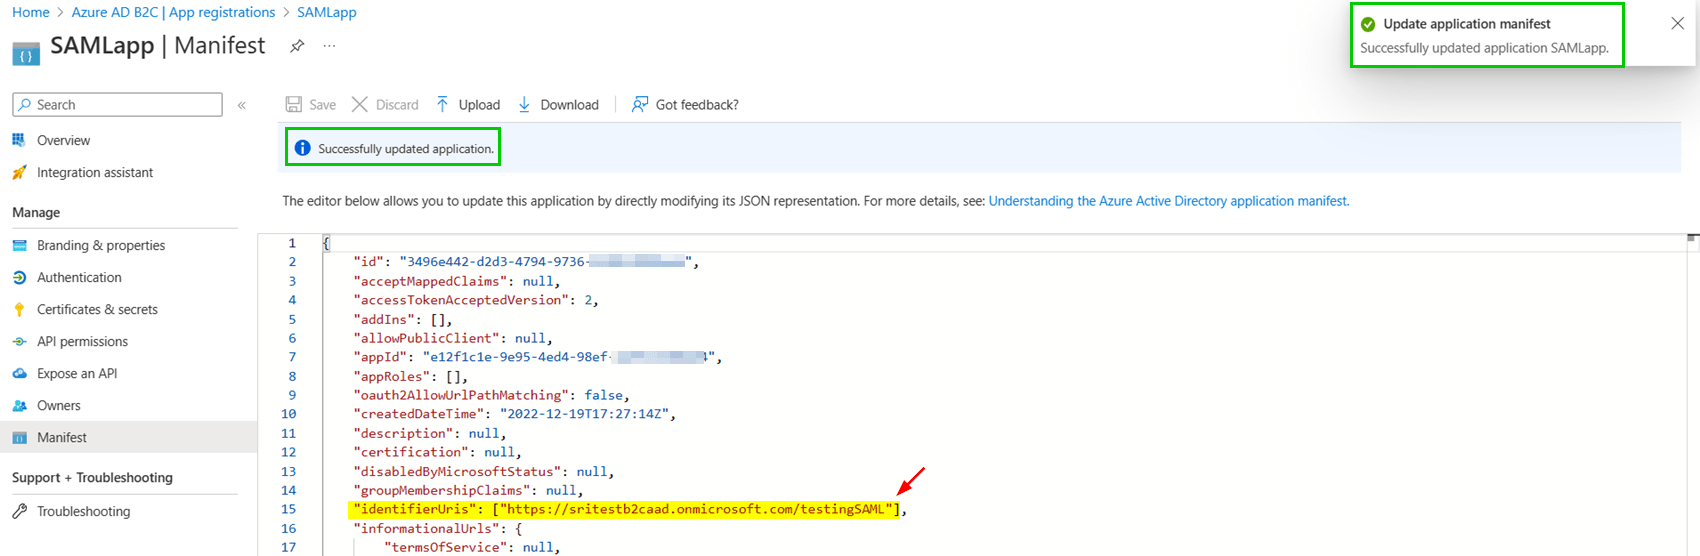Click the Integration assistant rocket icon
Screen dimensions: 1700x556
coord(19,173)
